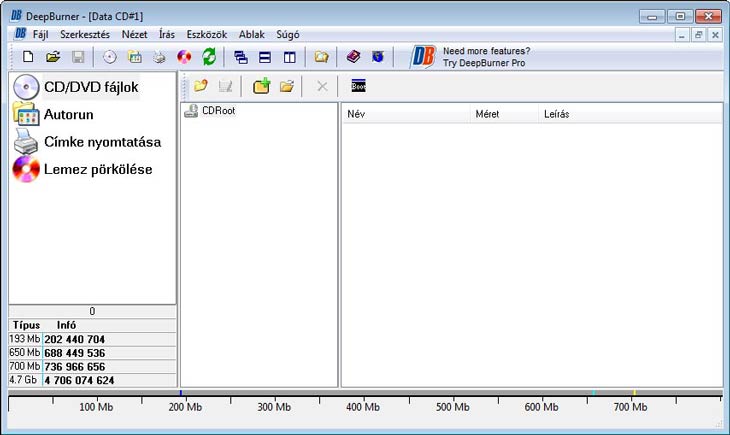
Task: Select the 700 Mb disc type row
Action: click(x=92, y=367)
